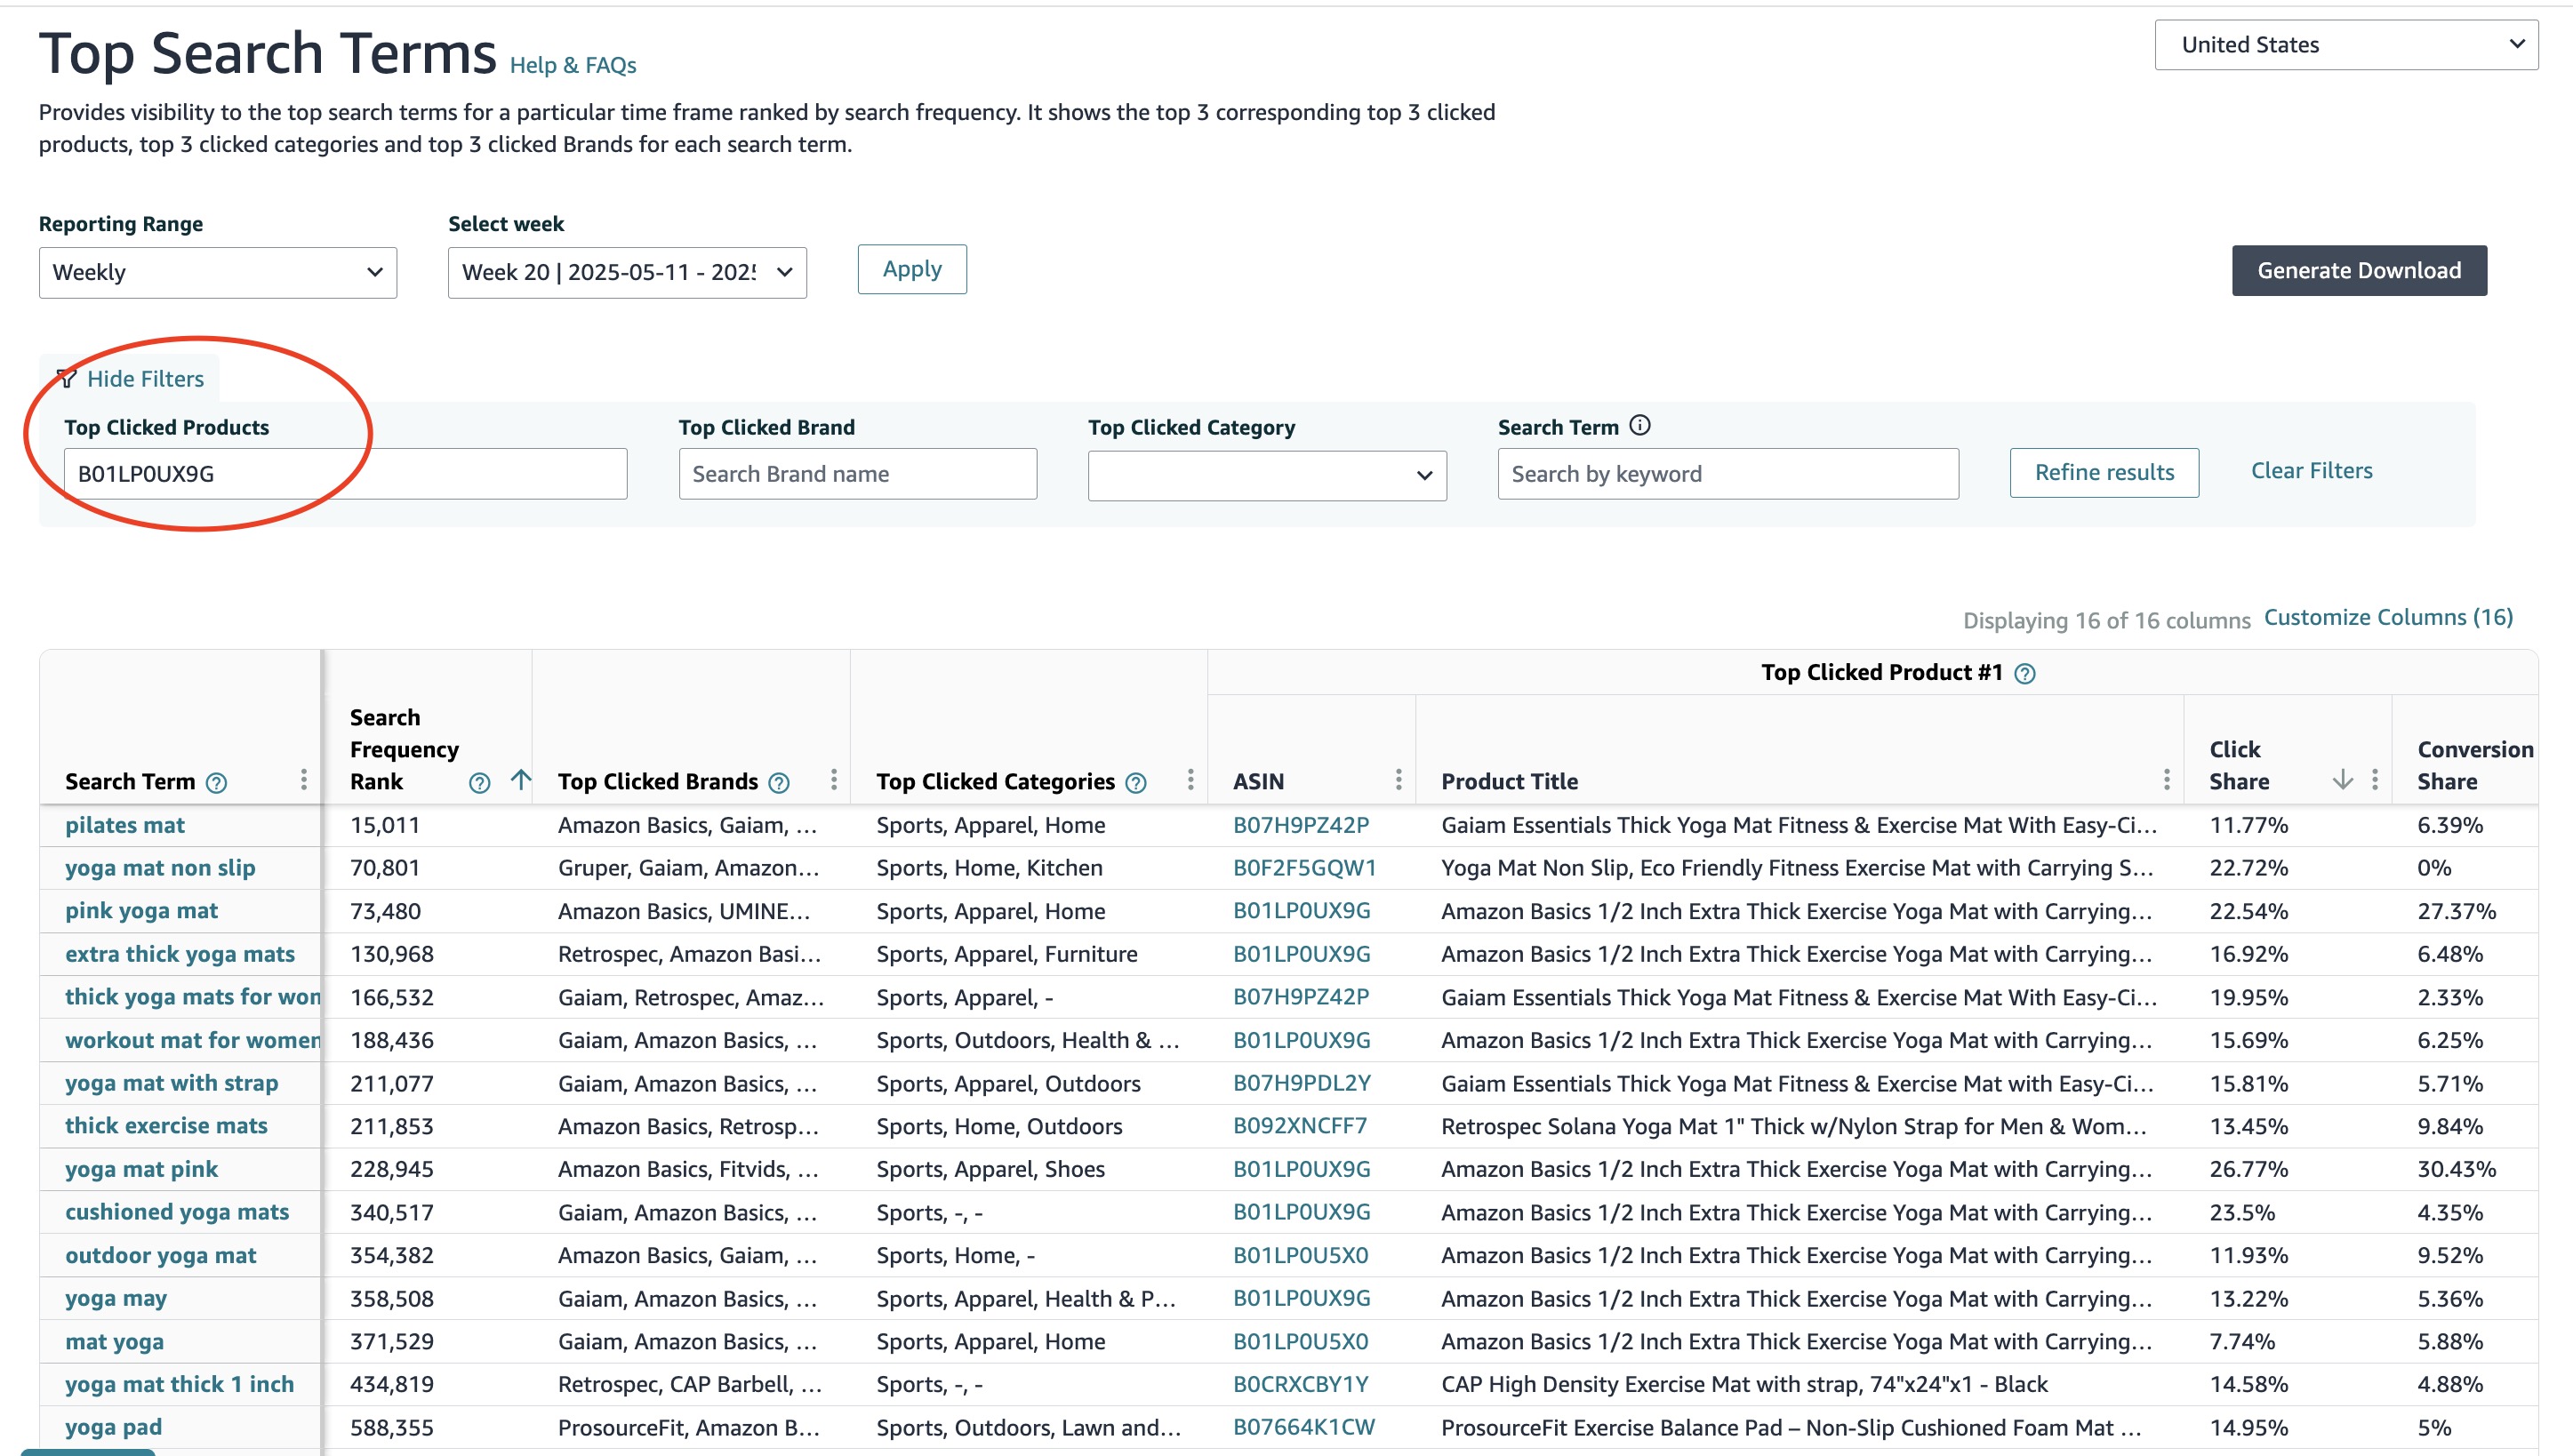Open the Search Term column options menu
This screenshot has height=1456, width=2573.
pos(304,780)
